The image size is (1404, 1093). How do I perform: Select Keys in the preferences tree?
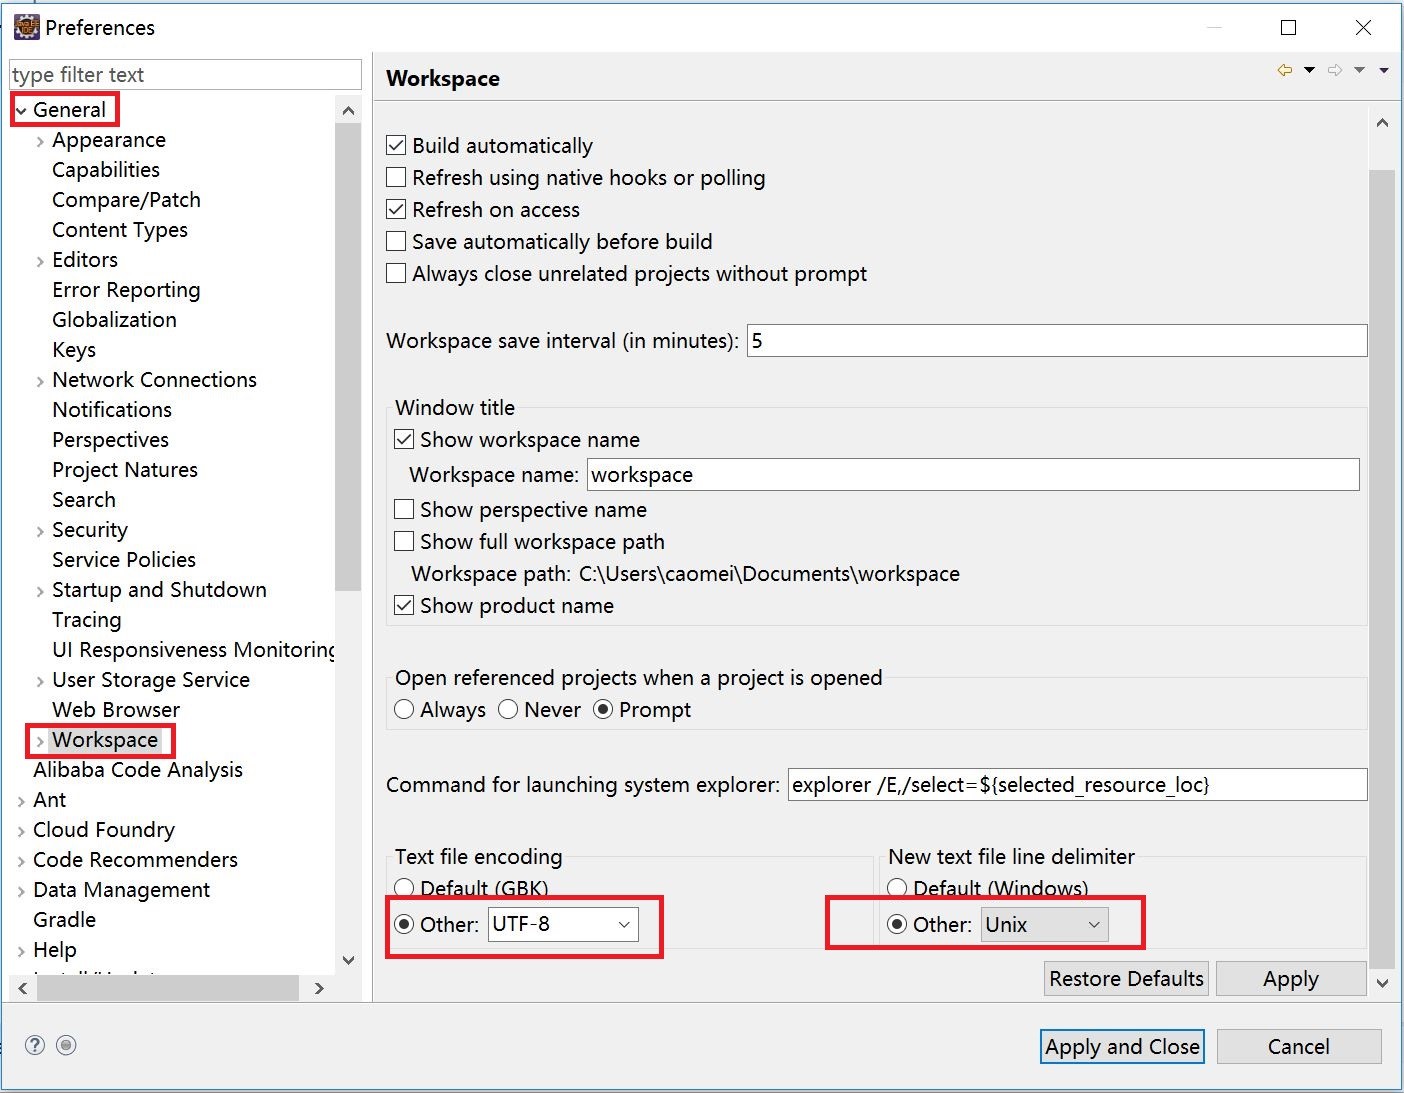[74, 350]
